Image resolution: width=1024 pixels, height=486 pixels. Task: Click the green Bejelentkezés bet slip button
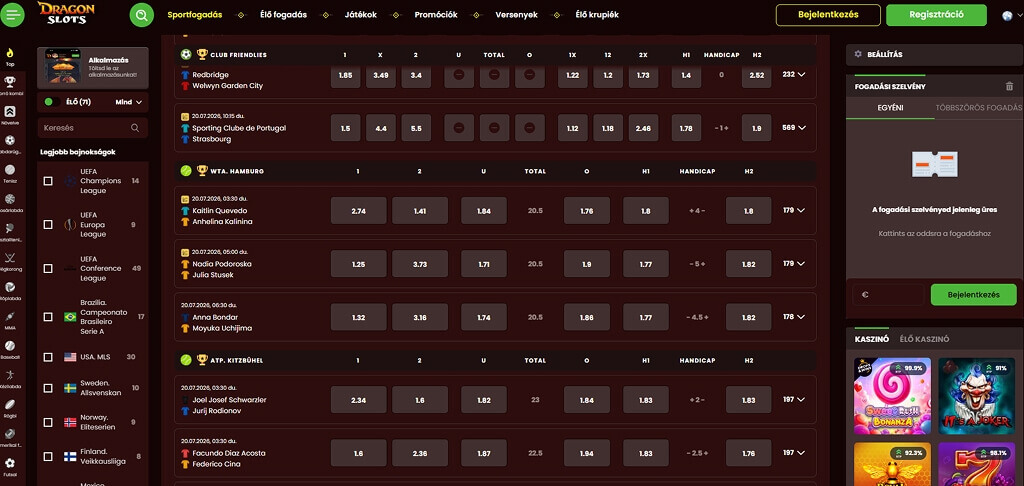tap(973, 295)
